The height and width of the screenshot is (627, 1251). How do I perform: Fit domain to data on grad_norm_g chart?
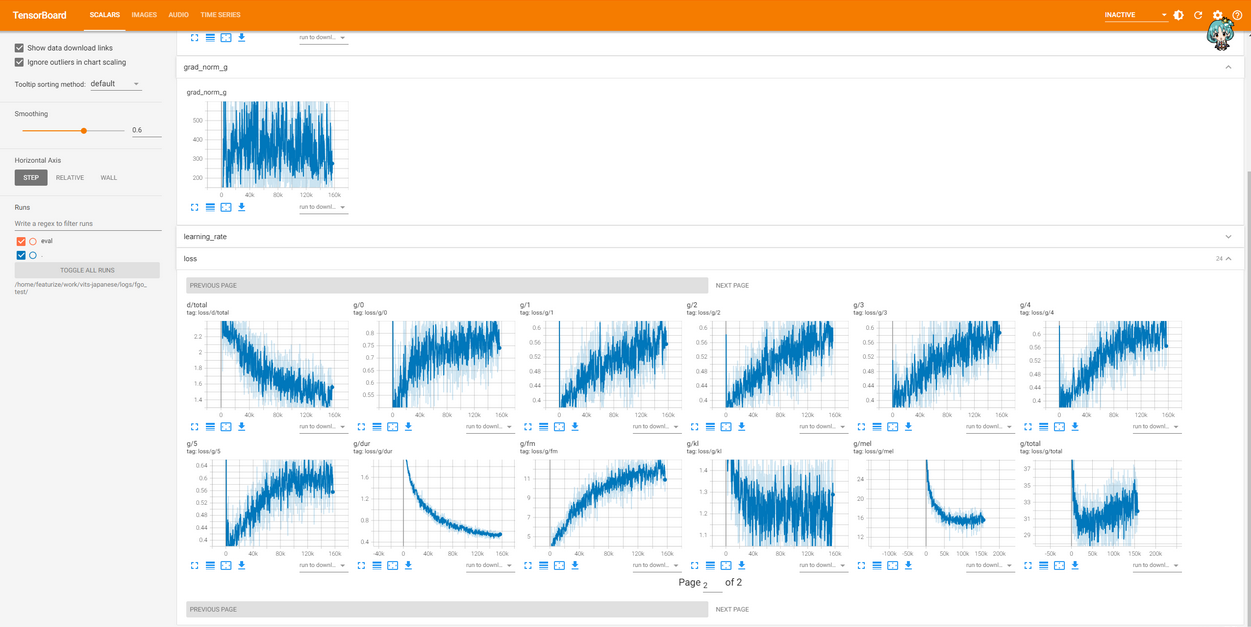[x=226, y=208]
